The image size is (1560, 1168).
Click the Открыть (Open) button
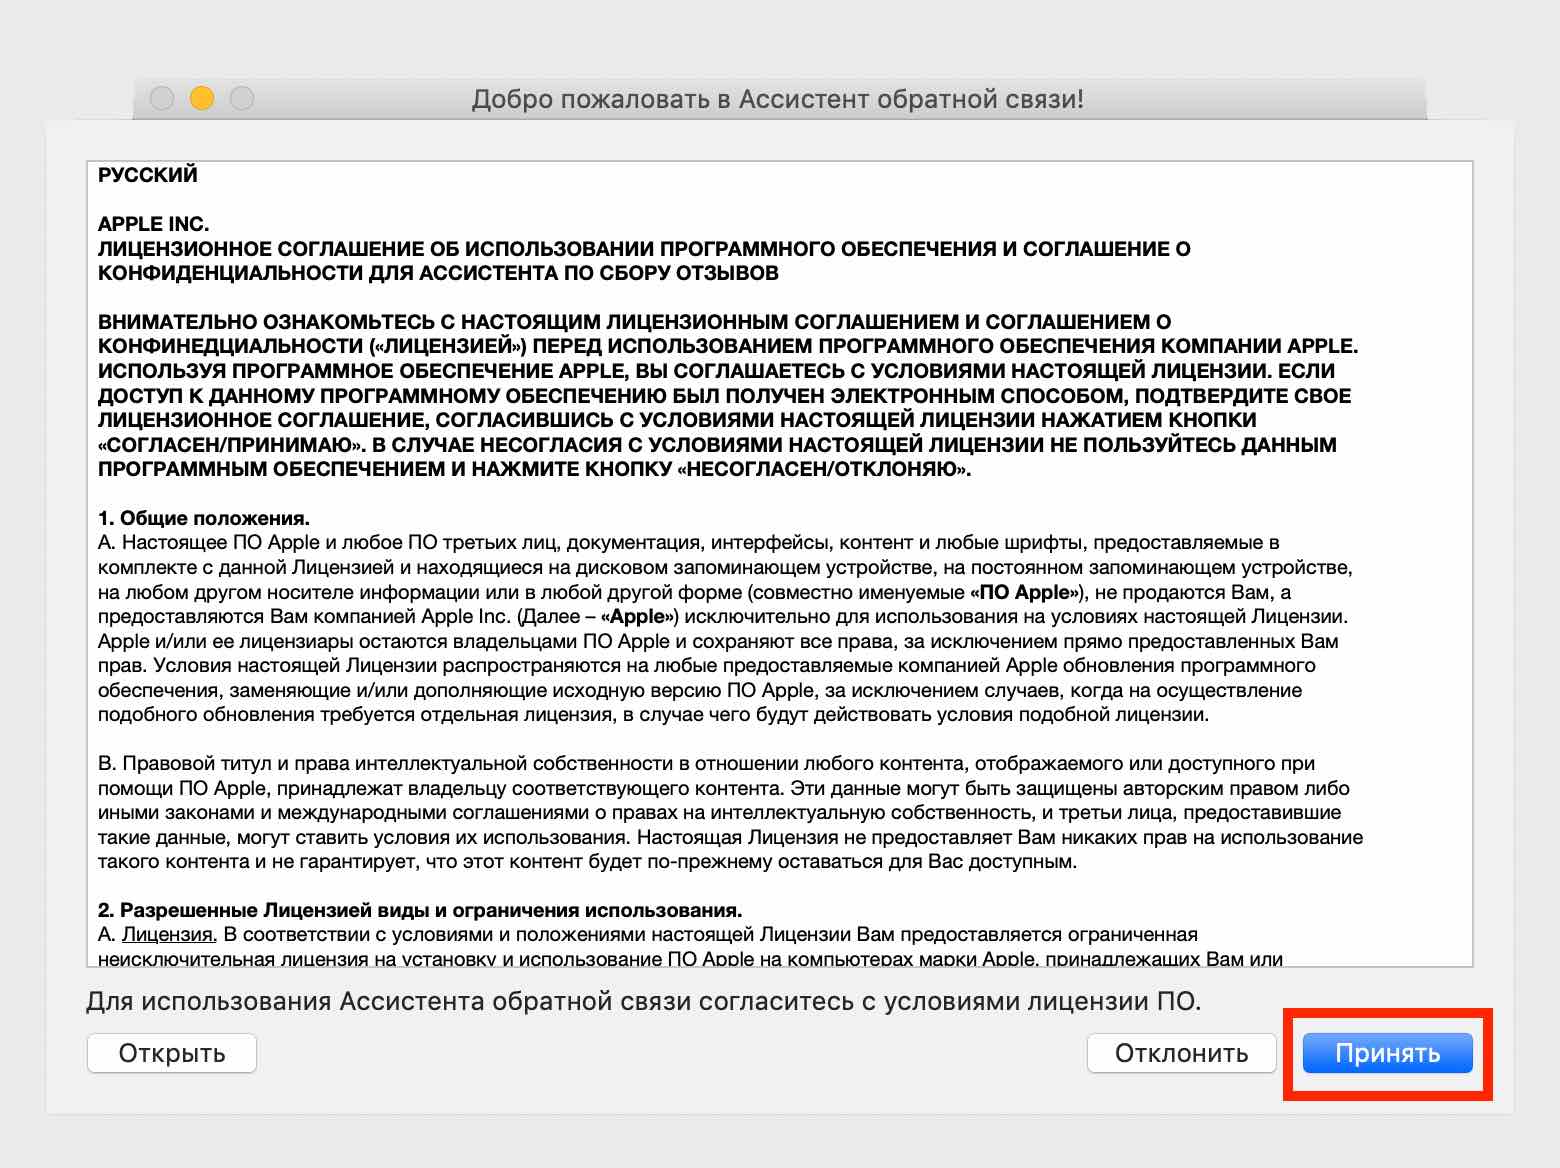(172, 1053)
